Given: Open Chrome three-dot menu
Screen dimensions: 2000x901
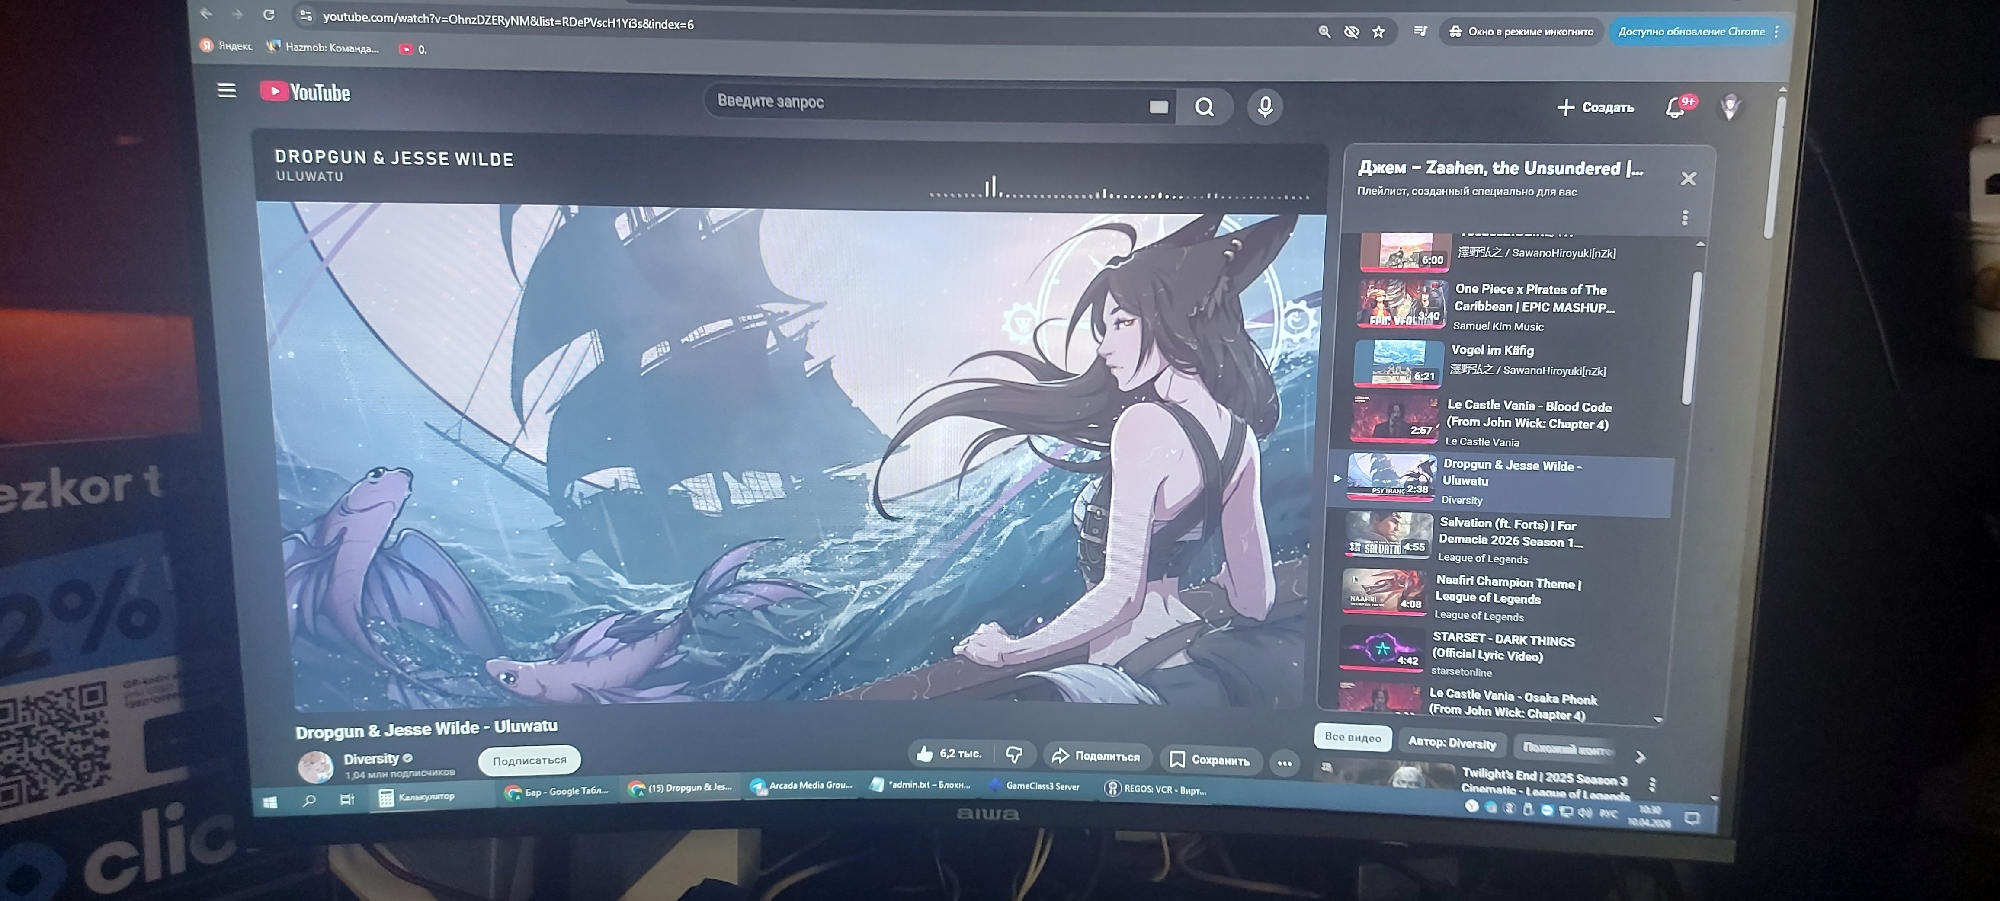Looking at the screenshot, I should coord(1776,32).
